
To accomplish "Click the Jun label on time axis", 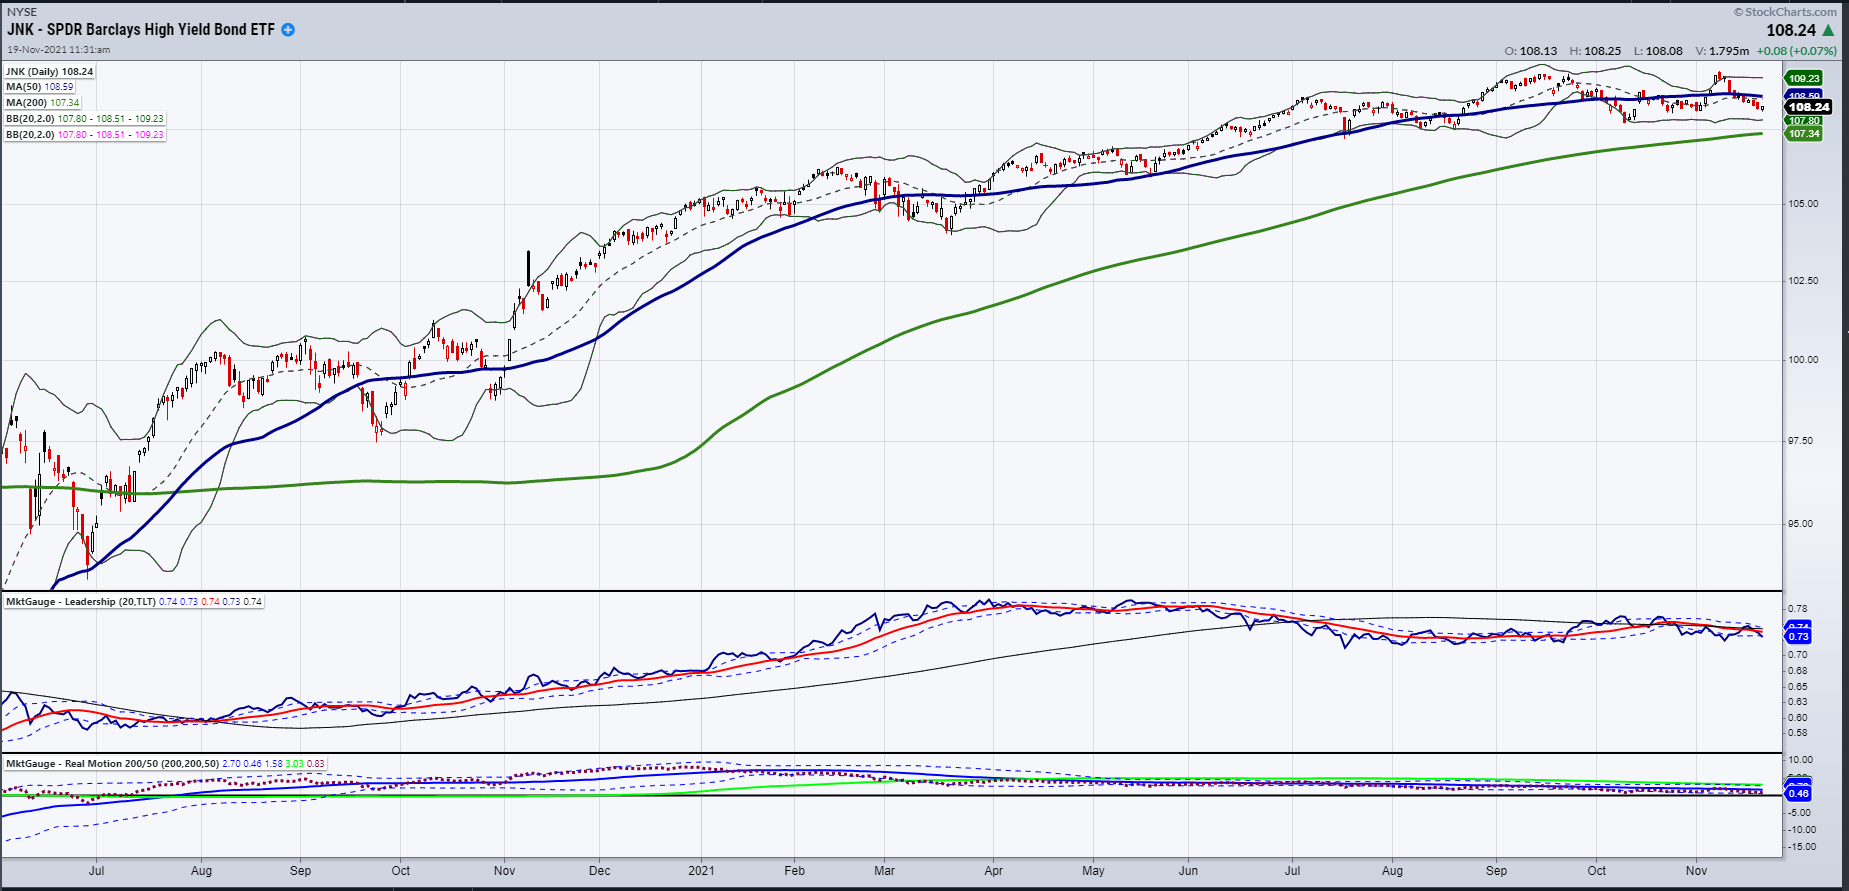I will point(1188,871).
